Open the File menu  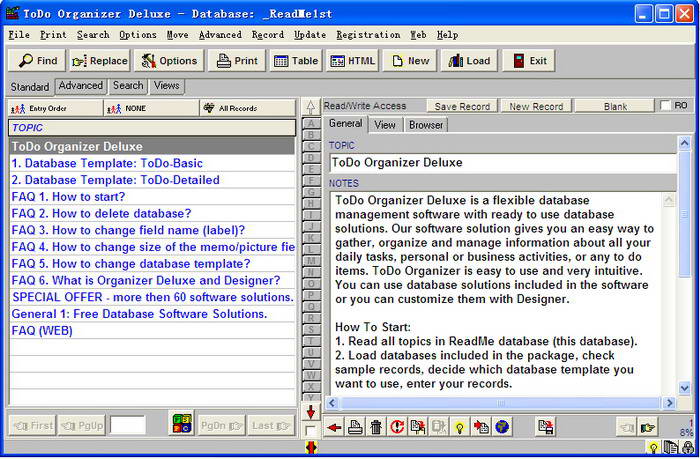pyautogui.click(x=19, y=35)
